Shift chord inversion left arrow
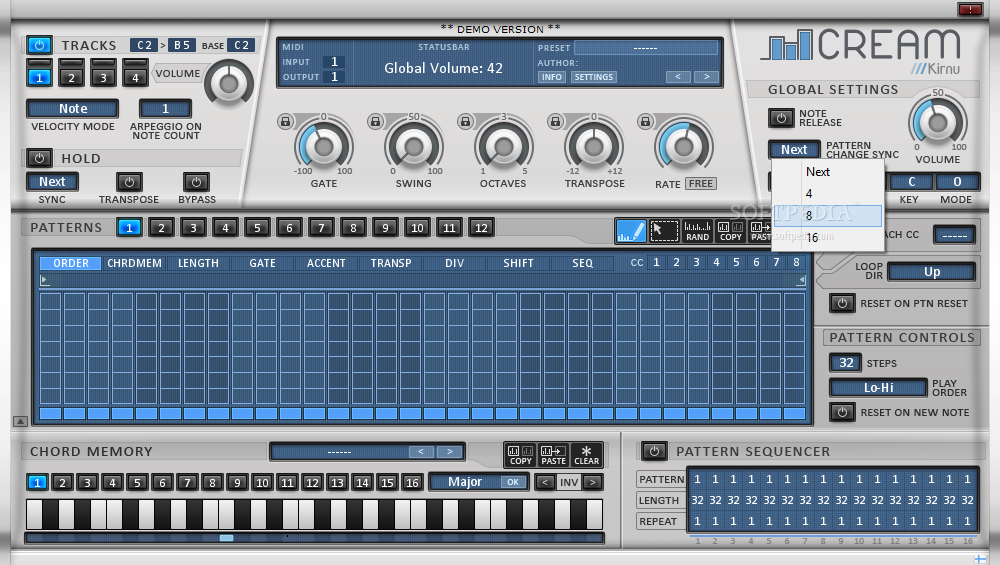Viewport: 1000px width, 565px height. click(545, 482)
